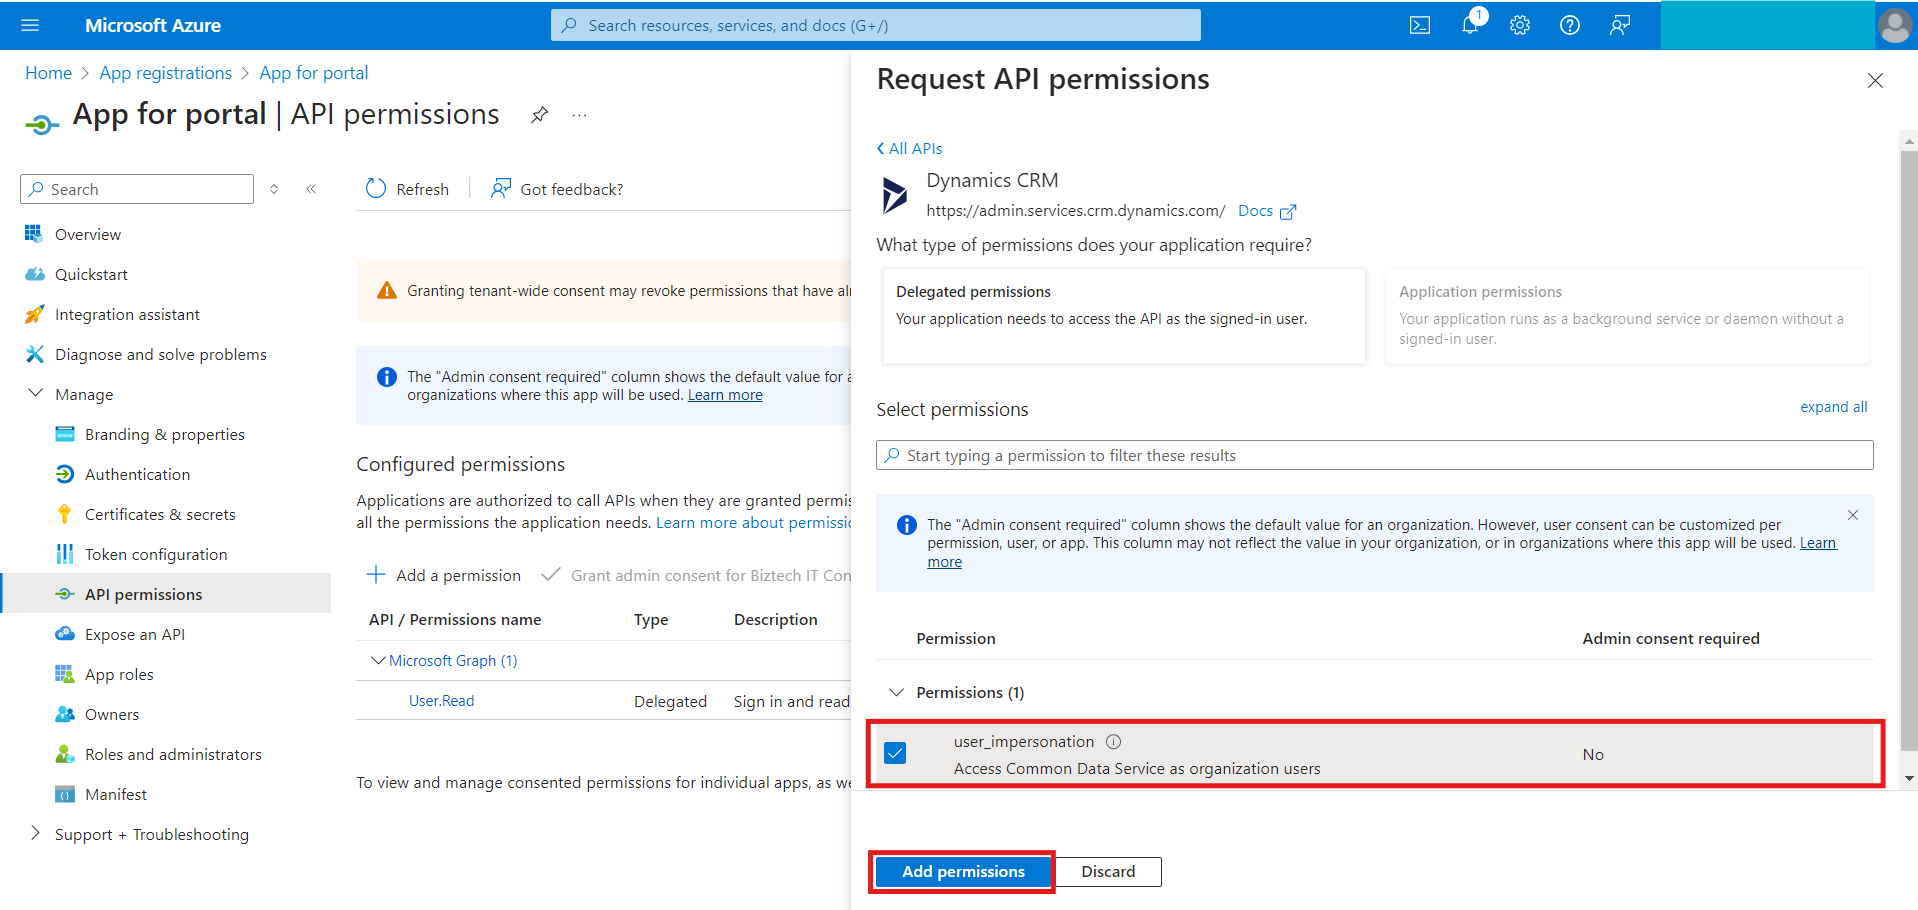Open Authentication in the sidebar
The width and height of the screenshot is (1918, 910).
(137, 474)
